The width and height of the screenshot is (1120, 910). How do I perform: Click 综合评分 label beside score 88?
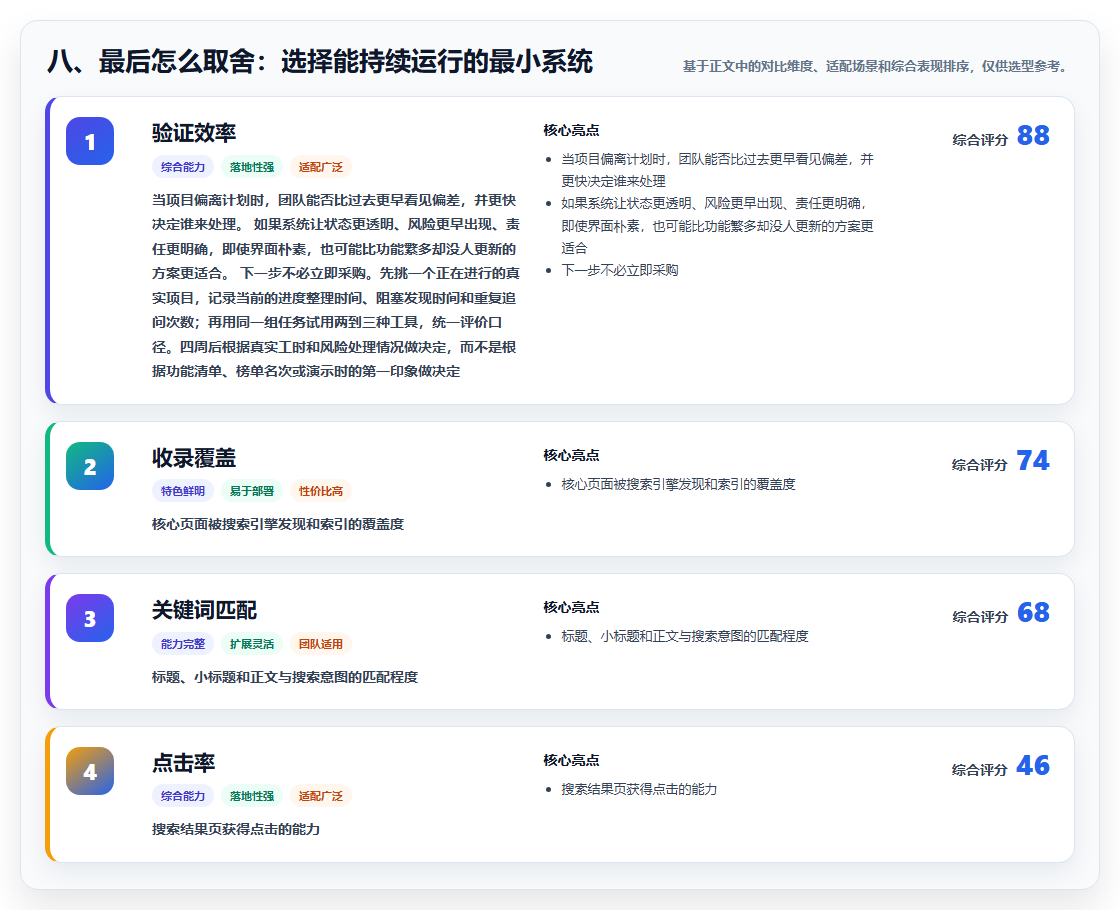[980, 139]
